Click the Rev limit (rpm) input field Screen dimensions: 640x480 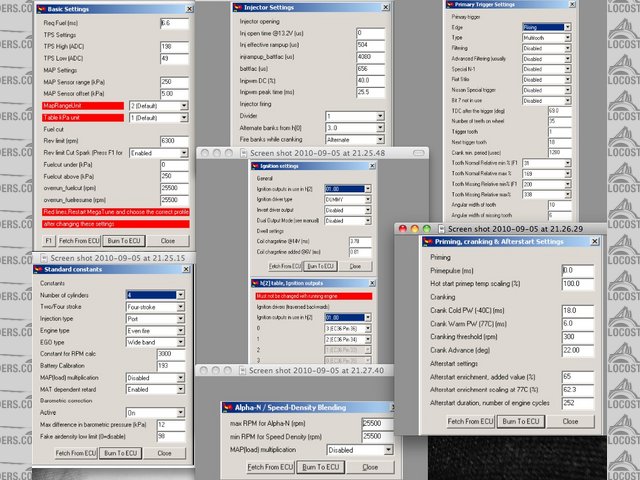coord(175,141)
